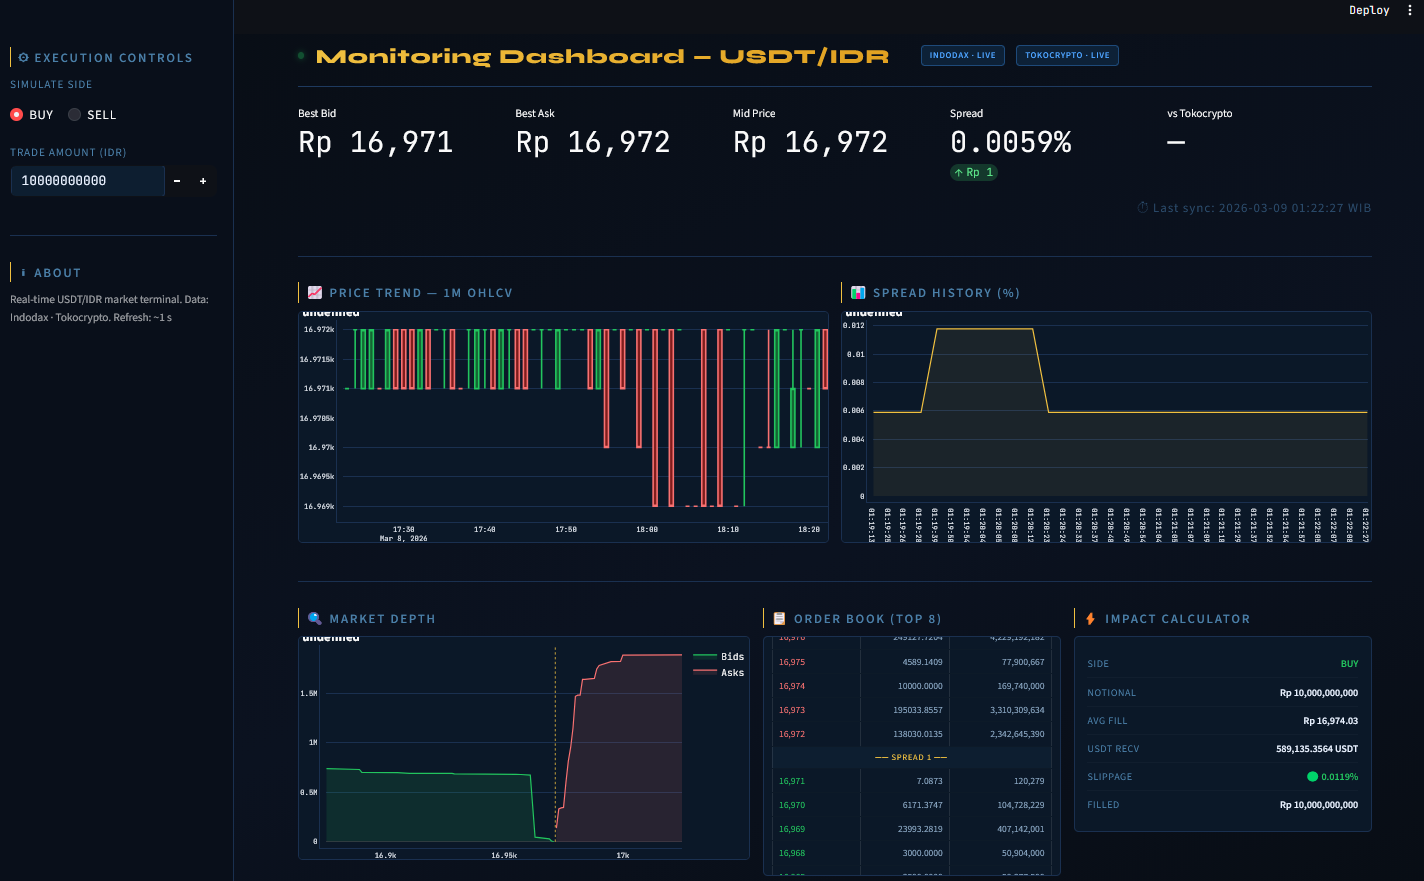
Task: Click the Deploy button
Action: click(x=1369, y=10)
